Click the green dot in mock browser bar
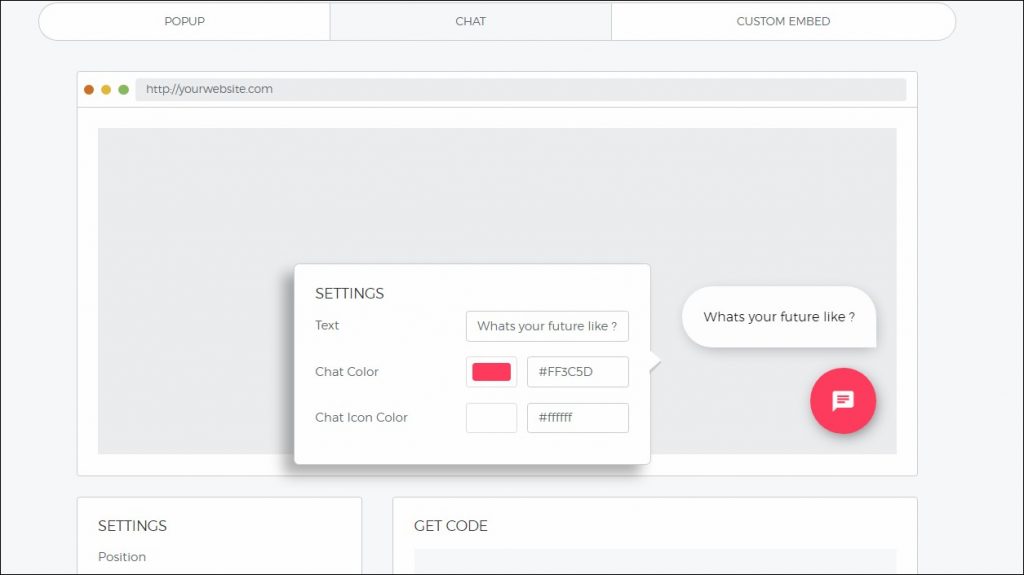This screenshot has width=1024, height=575. pyautogui.click(x=123, y=89)
